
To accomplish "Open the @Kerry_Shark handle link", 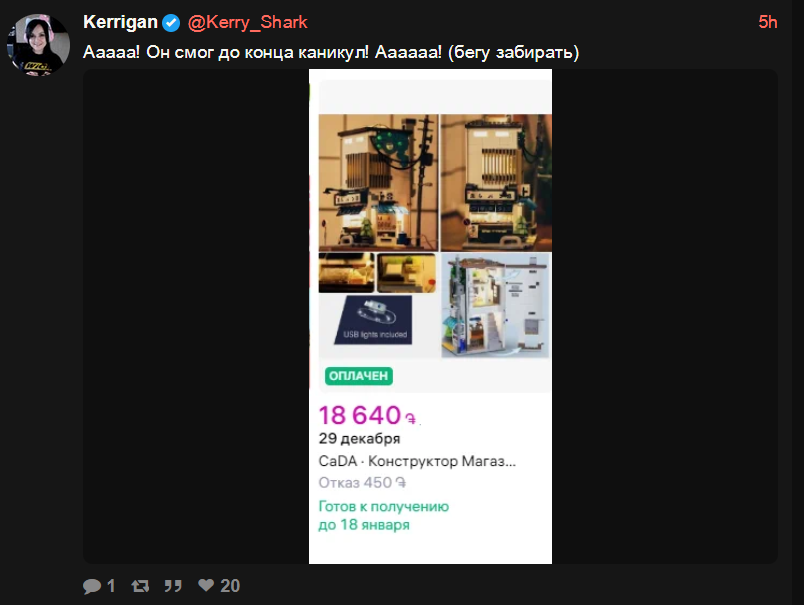I will tap(247, 22).
